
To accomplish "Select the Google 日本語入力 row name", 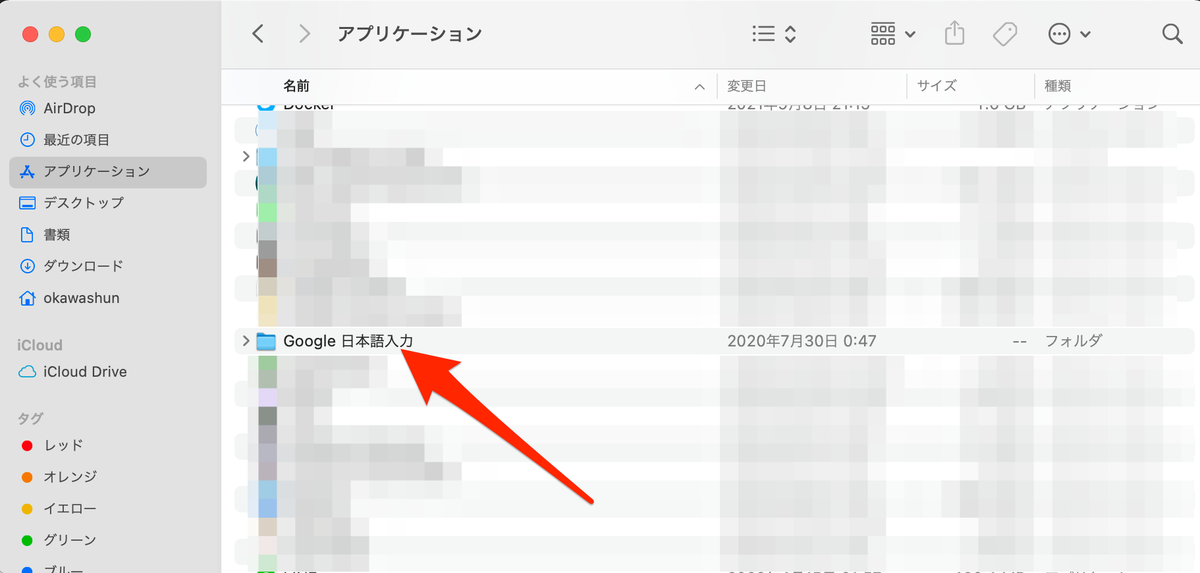I will tap(348, 341).
